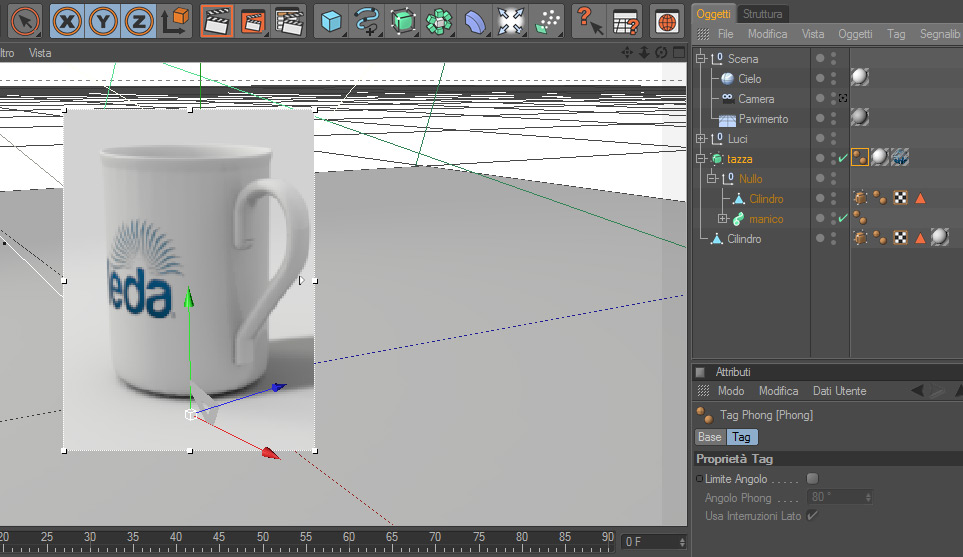The height and width of the screenshot is (557, 963).
Task: Toggle the Y axis lock
Action: (x=103, y=21)
